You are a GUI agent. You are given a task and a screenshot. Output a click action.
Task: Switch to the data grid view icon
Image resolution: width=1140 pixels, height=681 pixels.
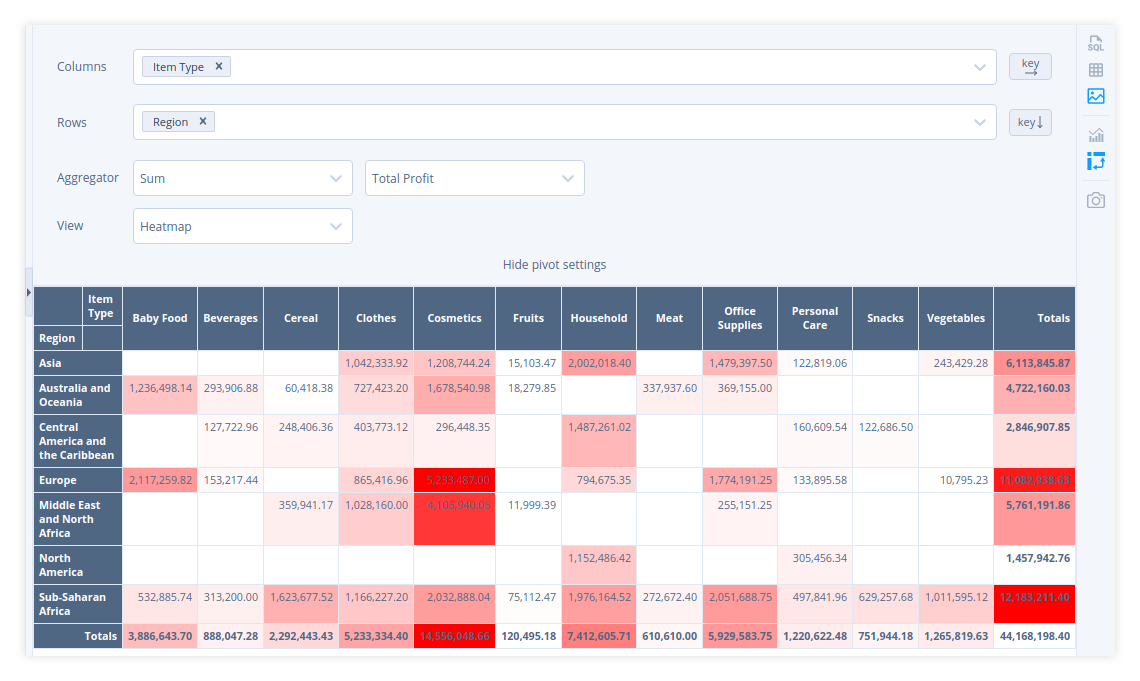pyautogui.click(x=1096, y=70)
